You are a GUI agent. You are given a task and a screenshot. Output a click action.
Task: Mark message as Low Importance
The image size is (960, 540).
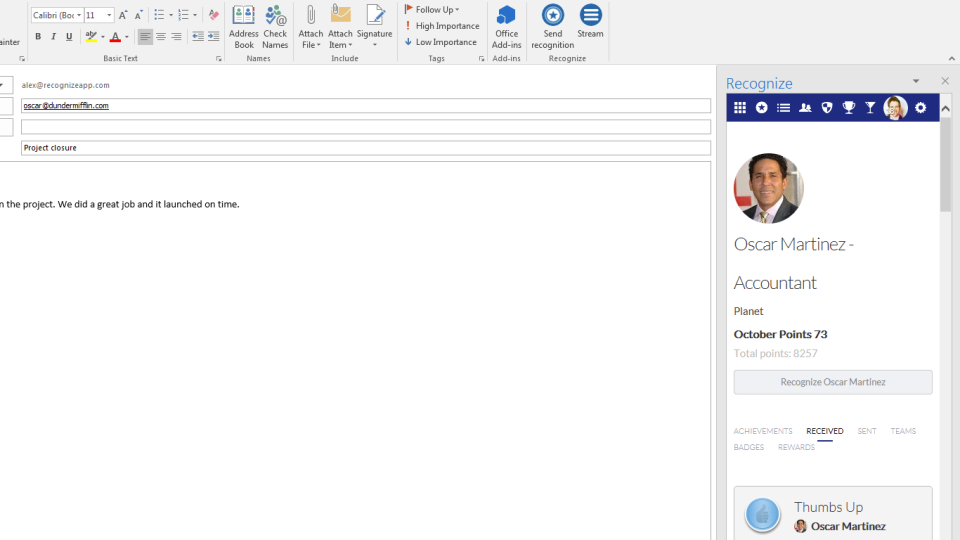(x=440, y=42)
